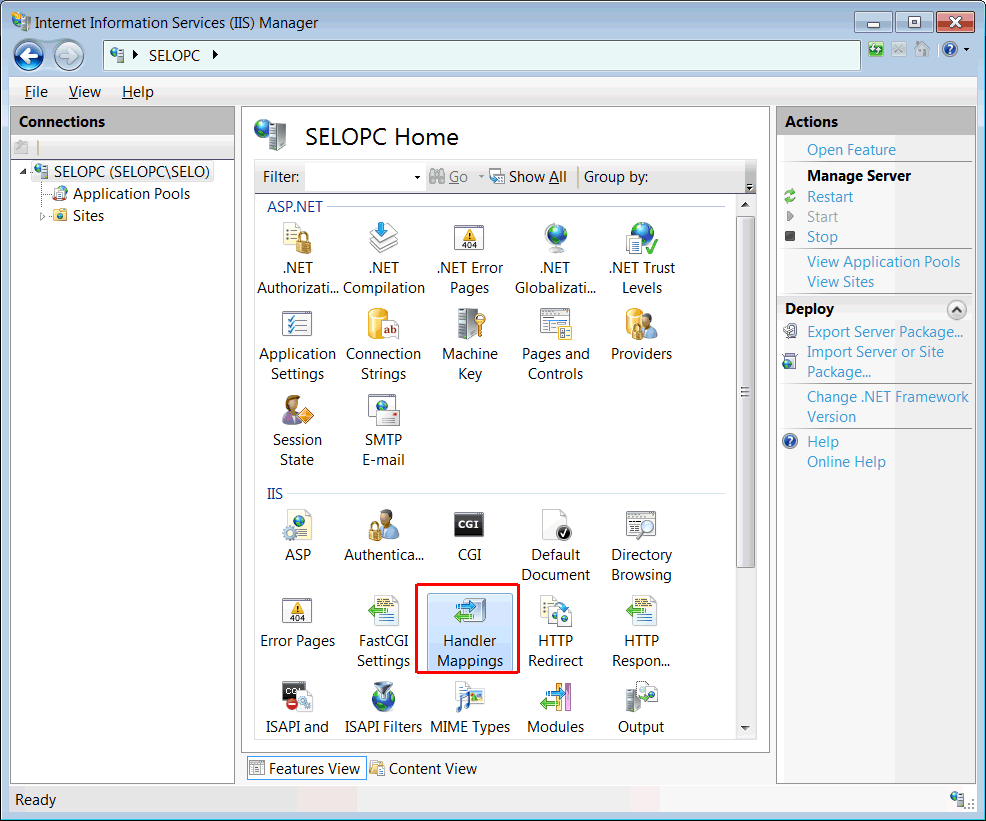Open Pages and Controls feature
The width and height of the screenshot is (986, 821).
point(555,344)
